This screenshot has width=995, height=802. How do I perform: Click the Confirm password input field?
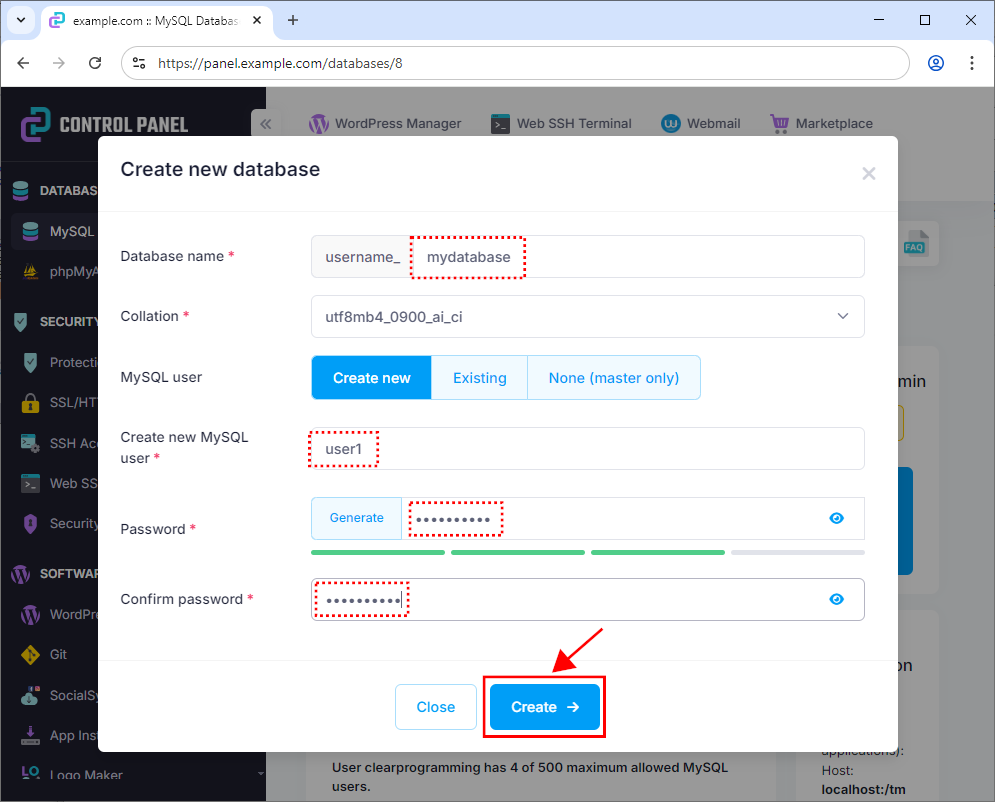point(588,600)
